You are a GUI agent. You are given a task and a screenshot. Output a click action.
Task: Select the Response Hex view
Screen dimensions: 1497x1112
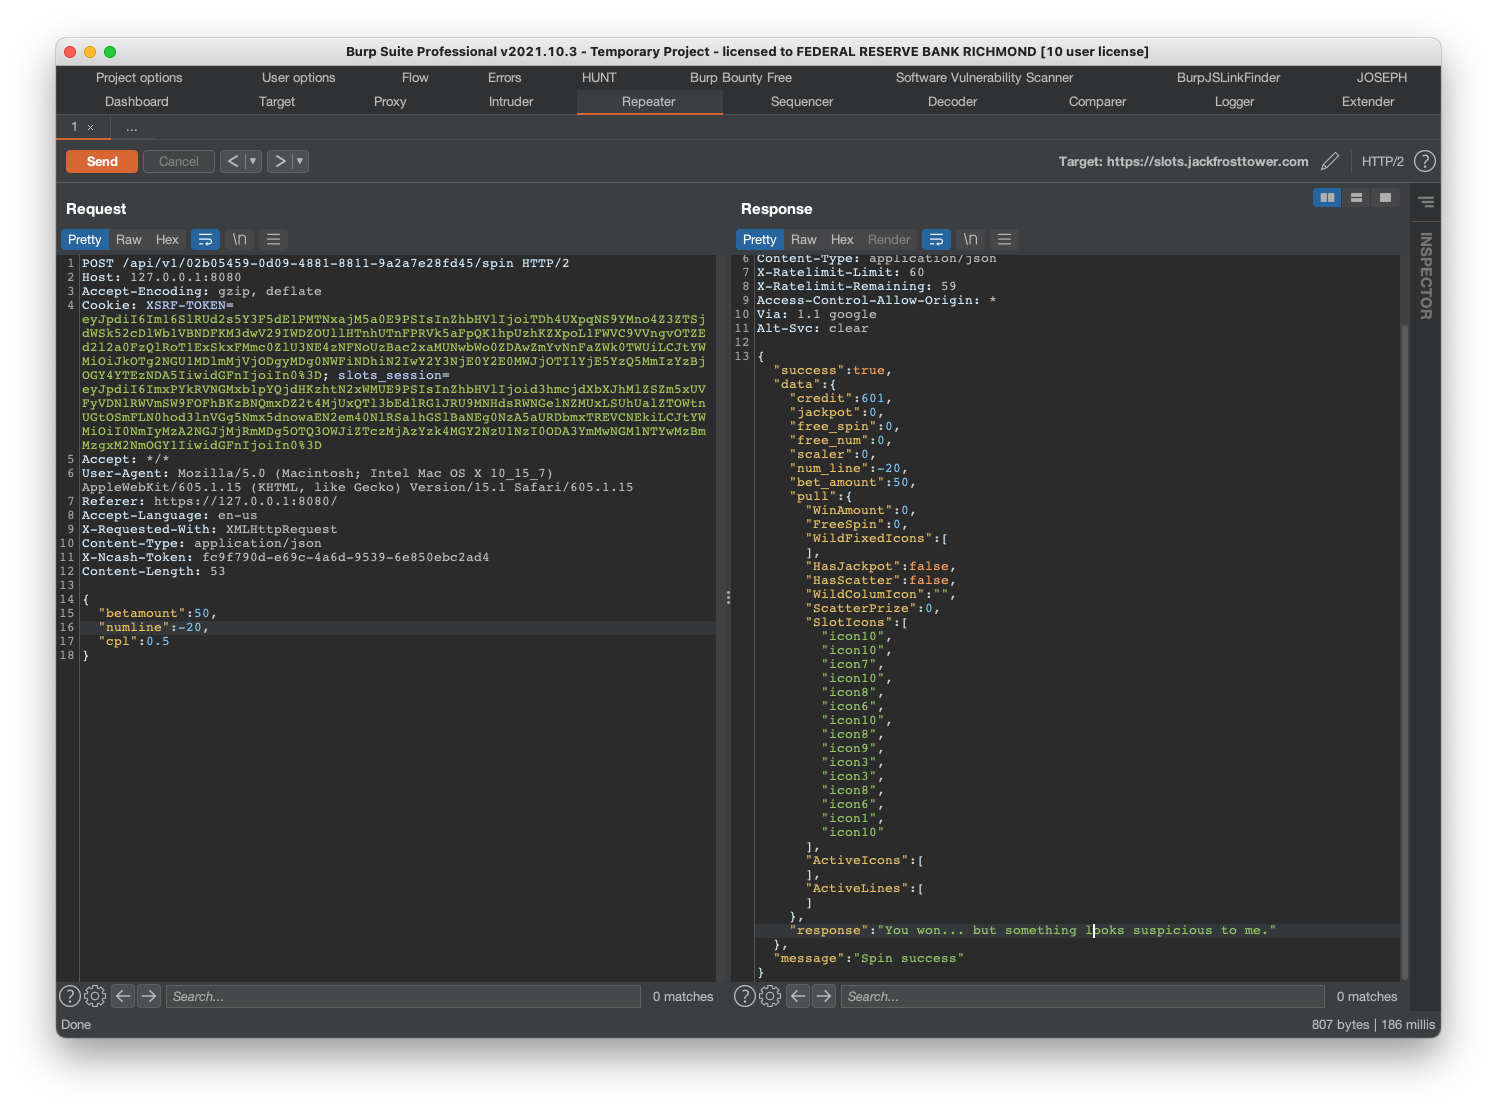click(842, 239)
